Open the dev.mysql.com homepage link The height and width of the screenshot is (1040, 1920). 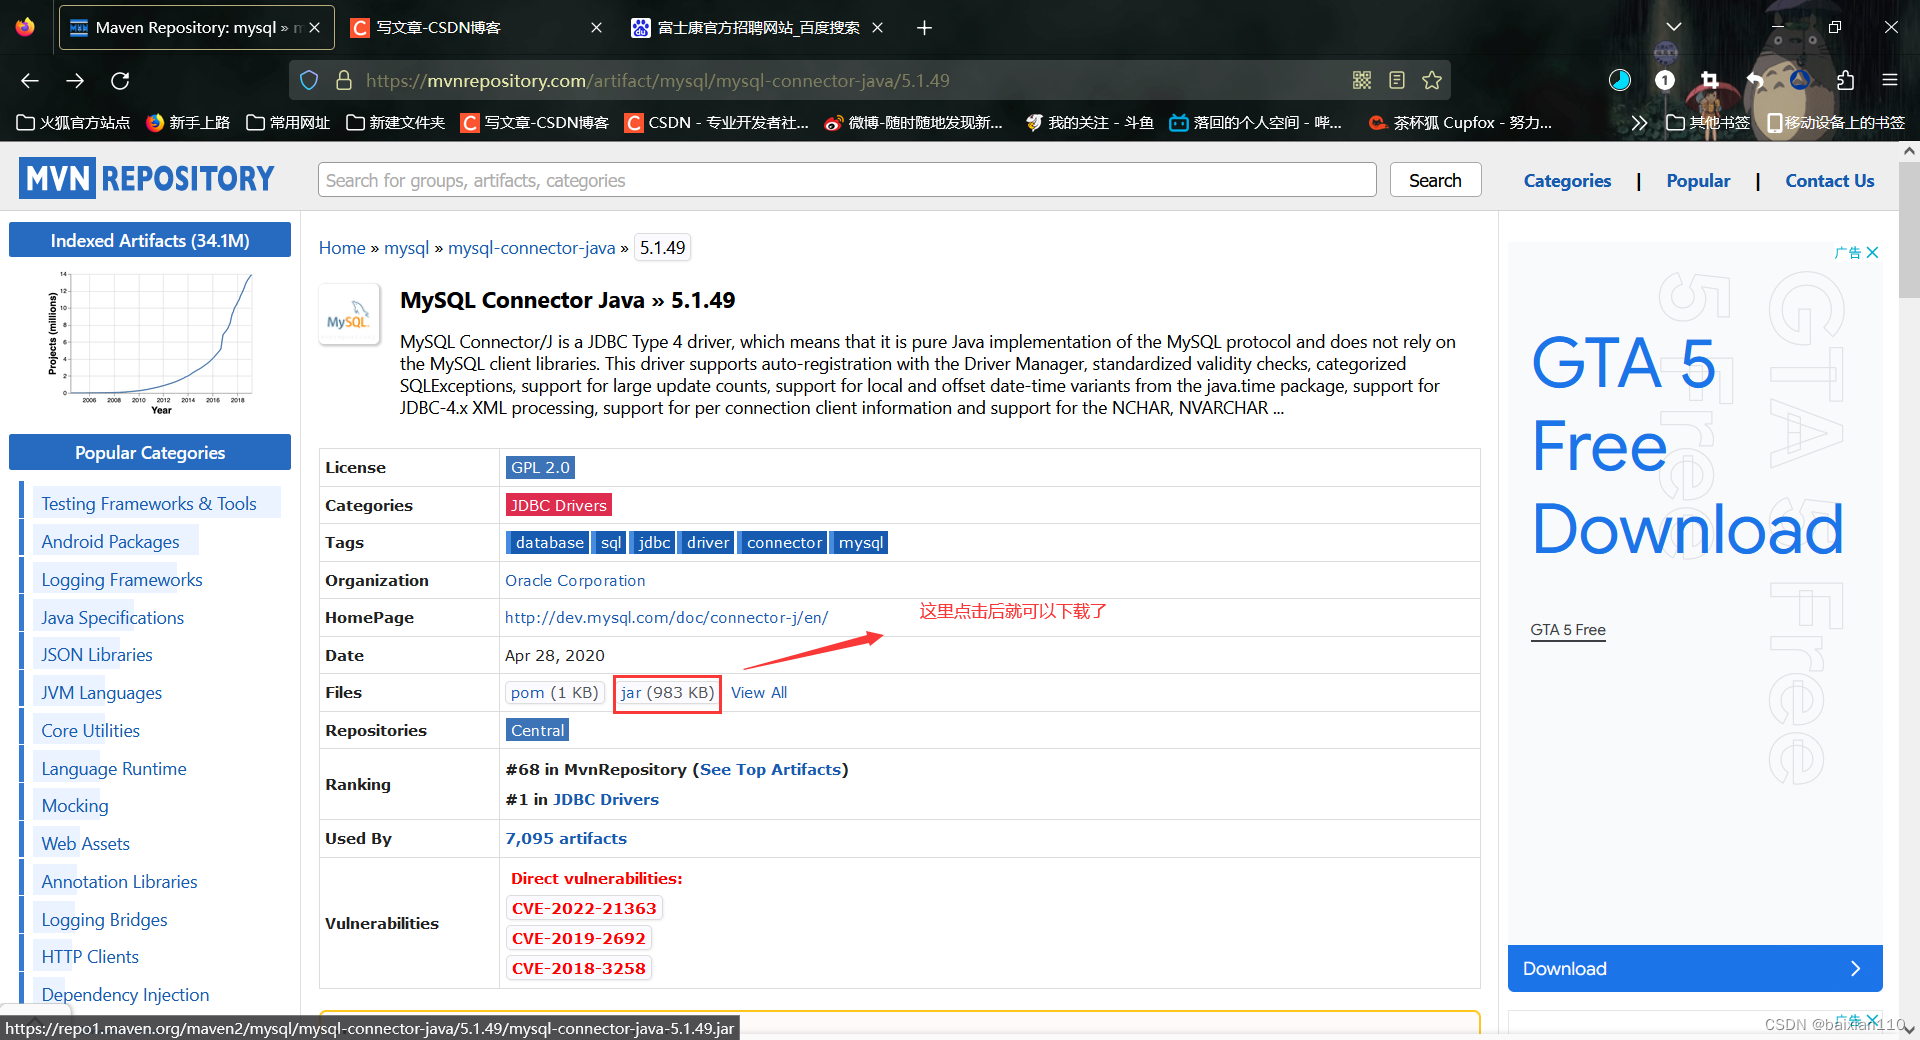point(666,618)
